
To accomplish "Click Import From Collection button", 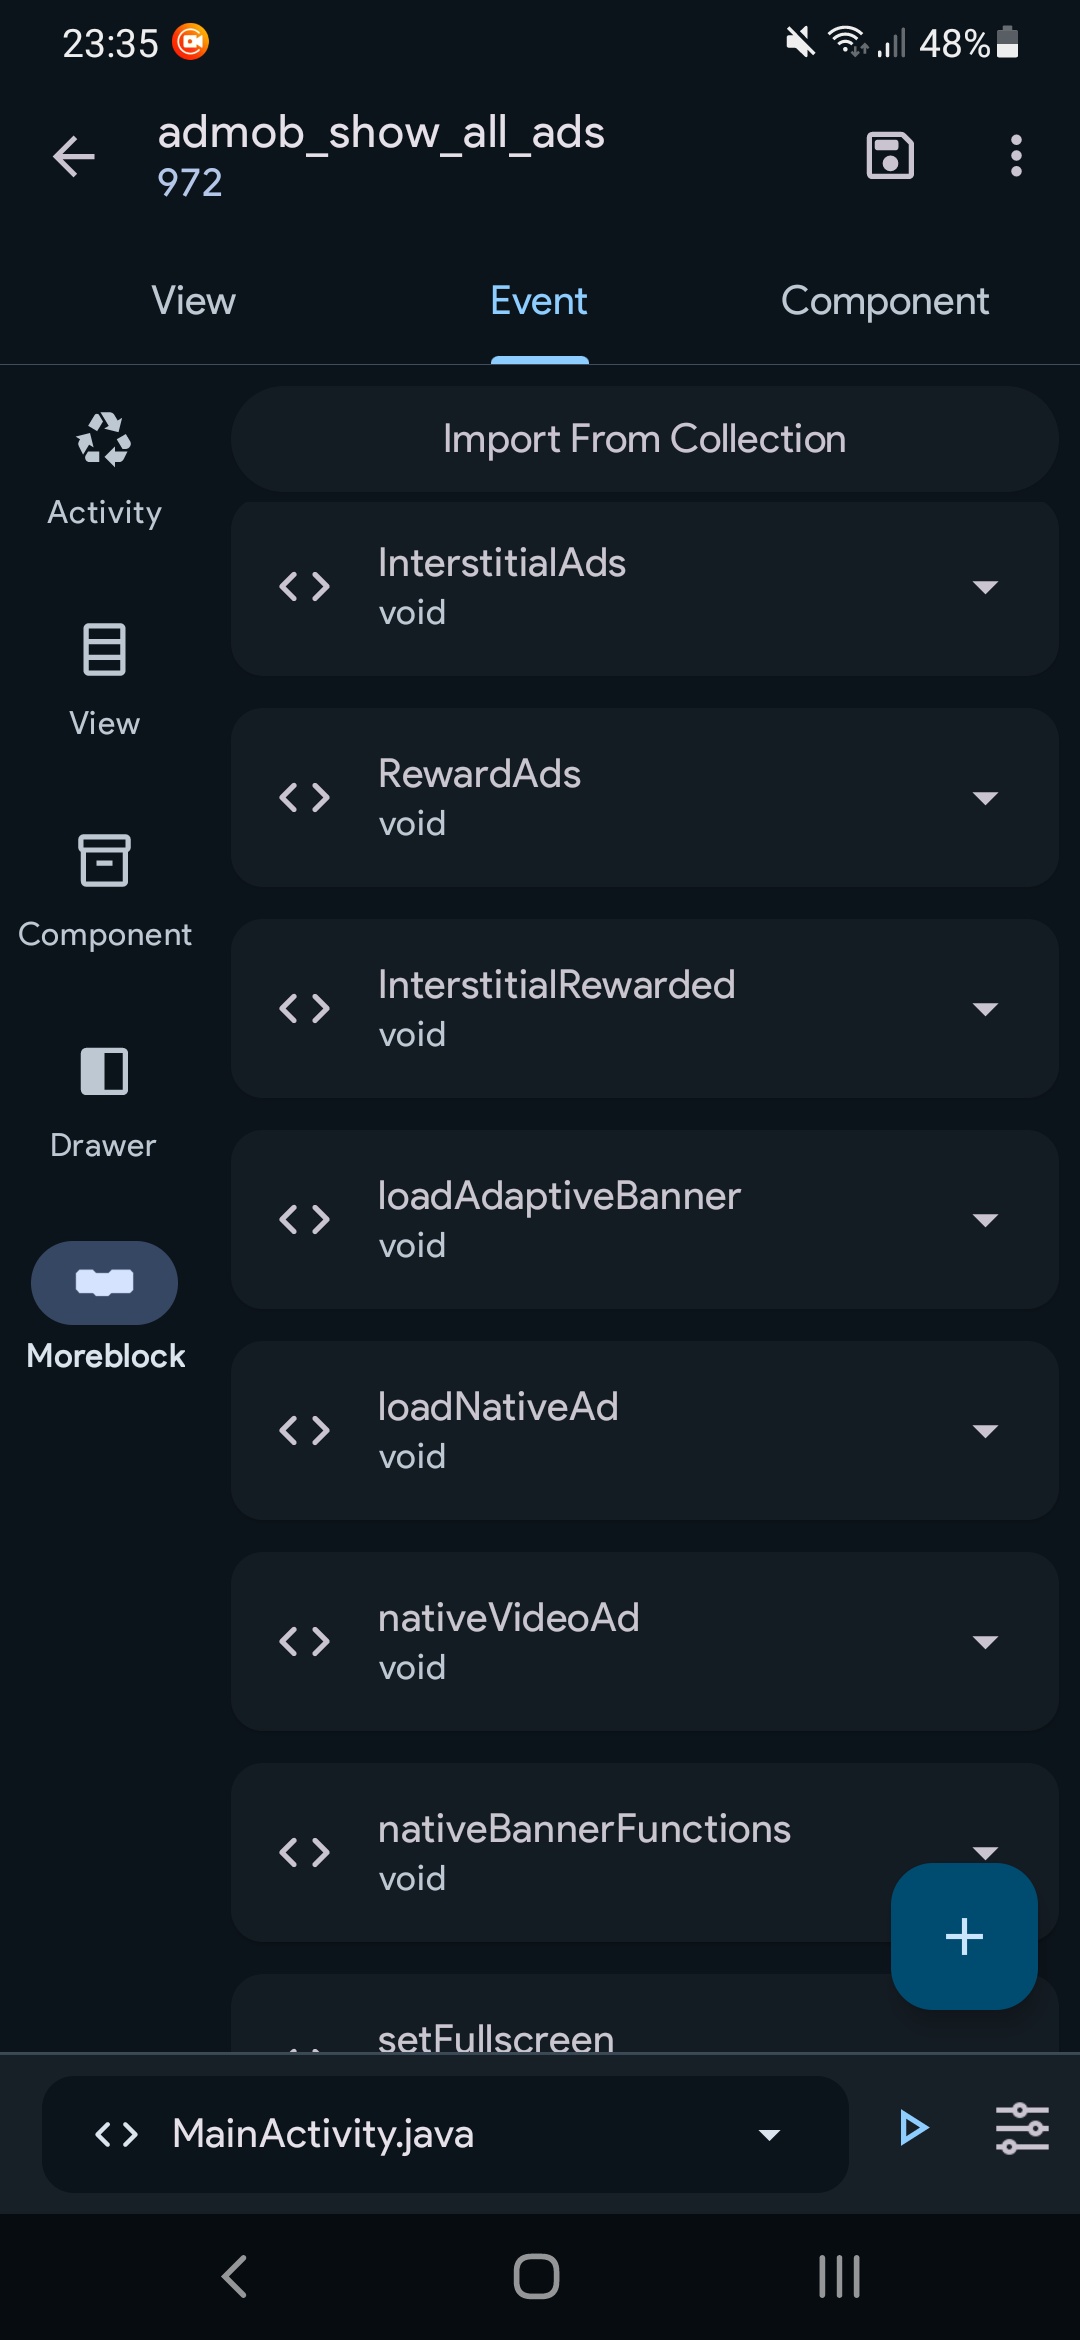I will [x=645, y=439].
